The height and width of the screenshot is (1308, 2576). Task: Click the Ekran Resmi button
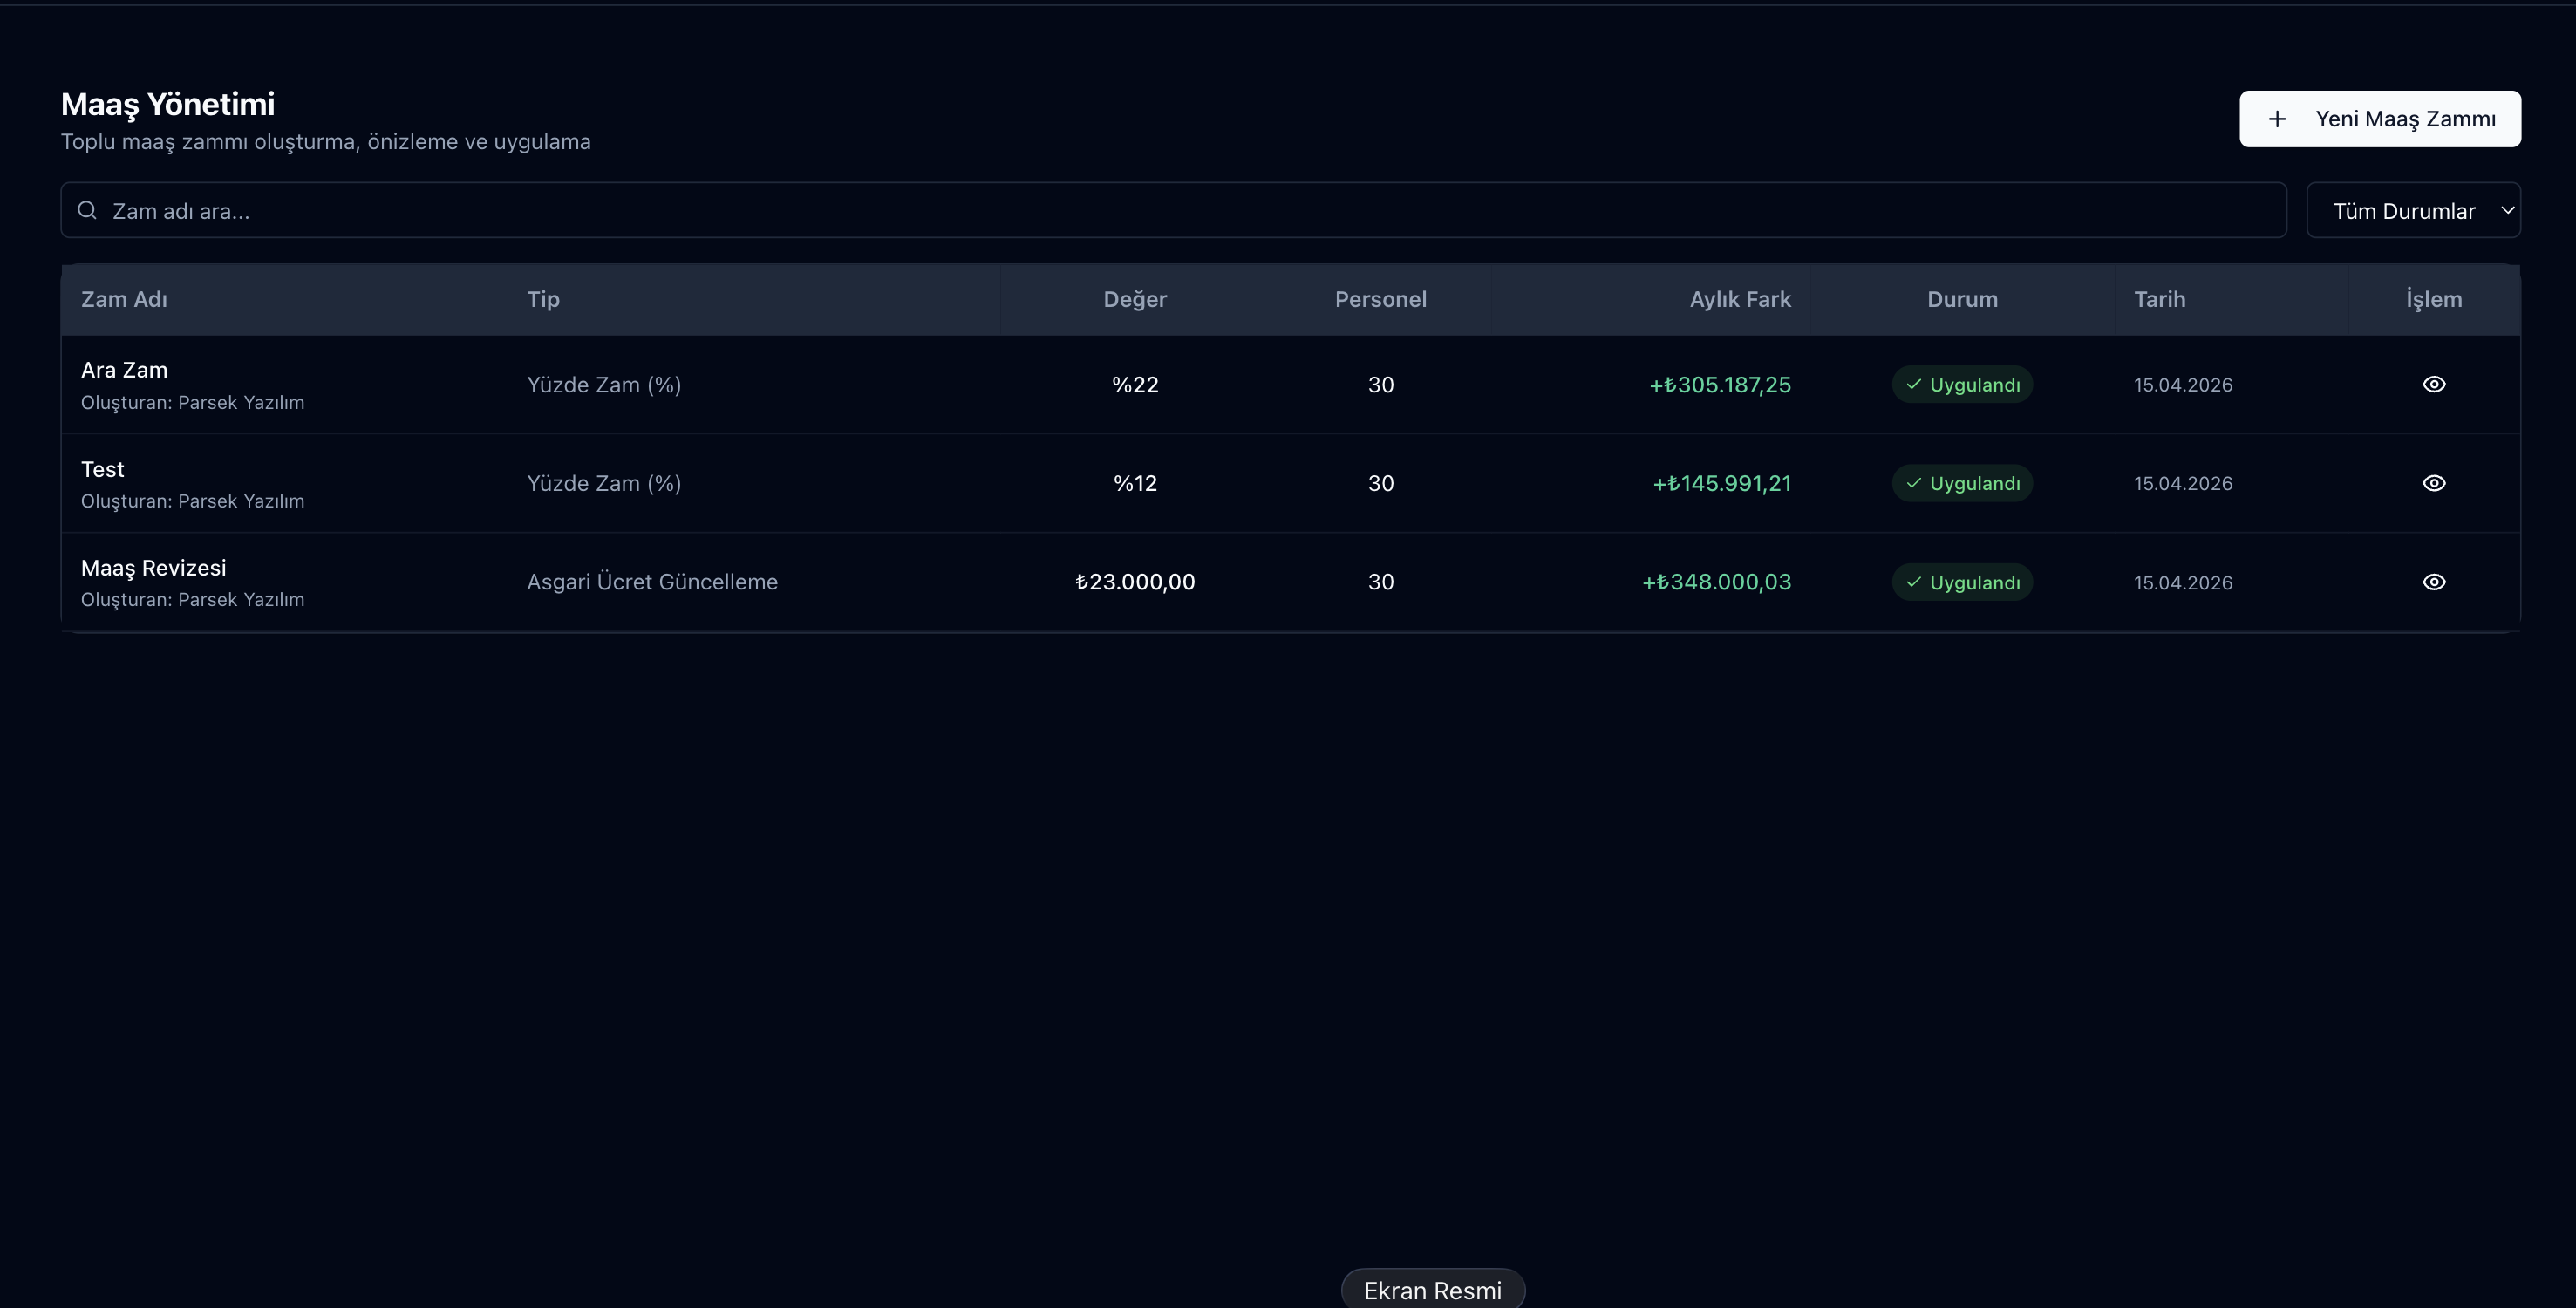coord(1432,1290)
